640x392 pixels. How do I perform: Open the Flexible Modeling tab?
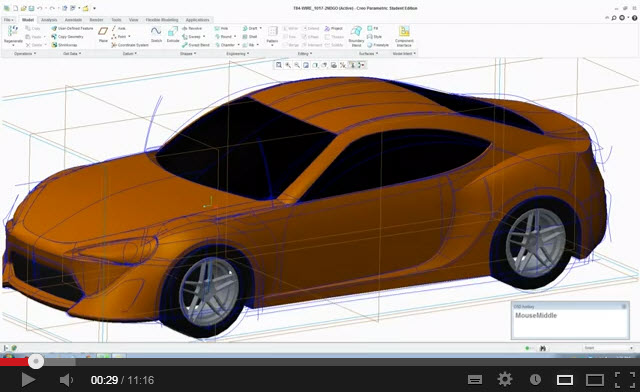[162, 20]
